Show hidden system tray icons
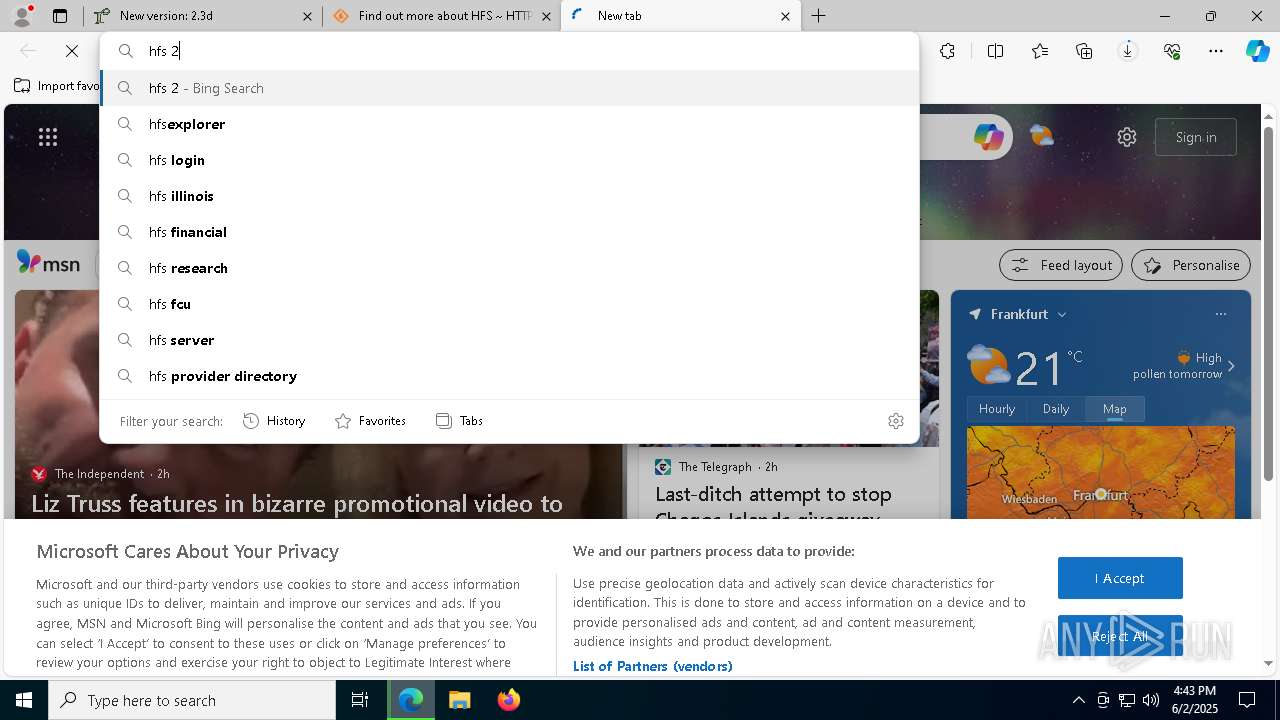Screen dimensions: 1280x720 tap(1078, 700)
